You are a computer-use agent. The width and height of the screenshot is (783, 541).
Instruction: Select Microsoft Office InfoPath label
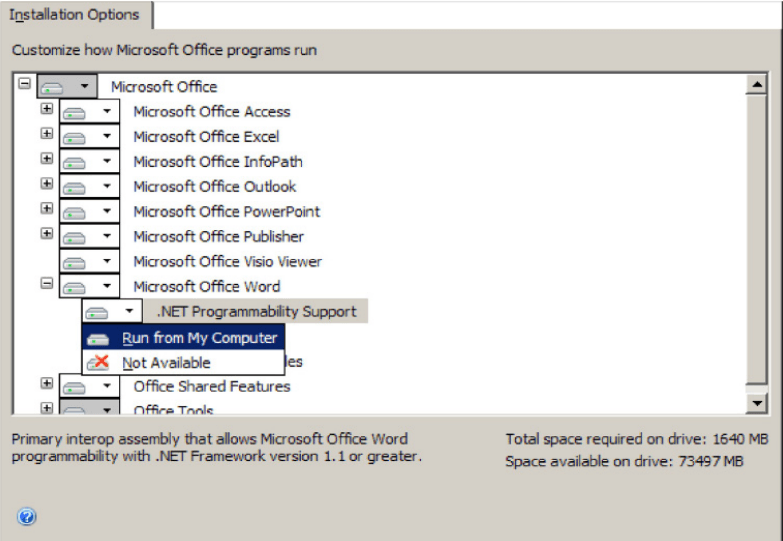pos(218,162)
